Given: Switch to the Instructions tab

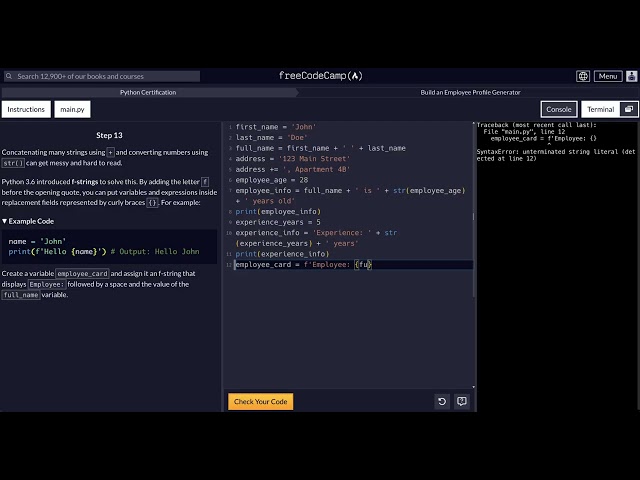Looking at the screenshot, I should tap(26, 109).
